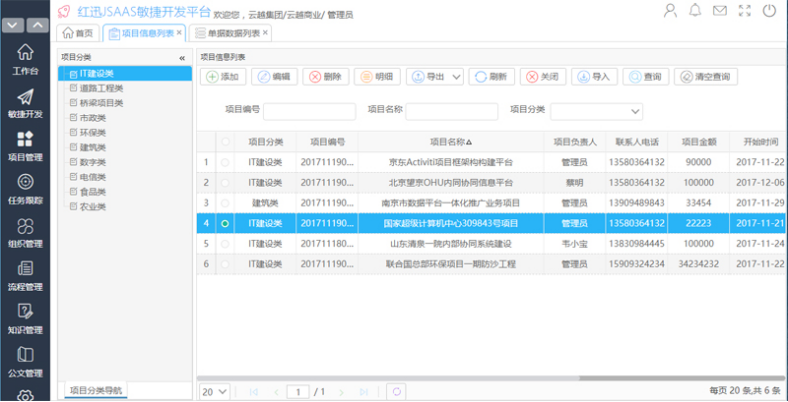Viewport: 788px width, 402px height.
Task: Open the mail envelope icon
Action: (x=720, y=11)
